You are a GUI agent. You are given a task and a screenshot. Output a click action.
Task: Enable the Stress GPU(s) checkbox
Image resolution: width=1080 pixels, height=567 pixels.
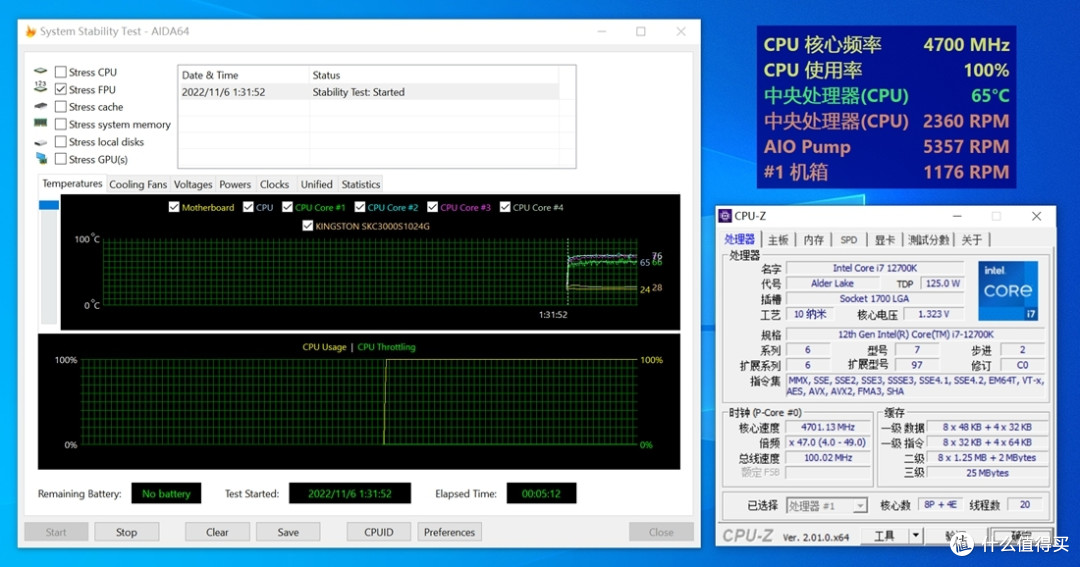(61, 159)
